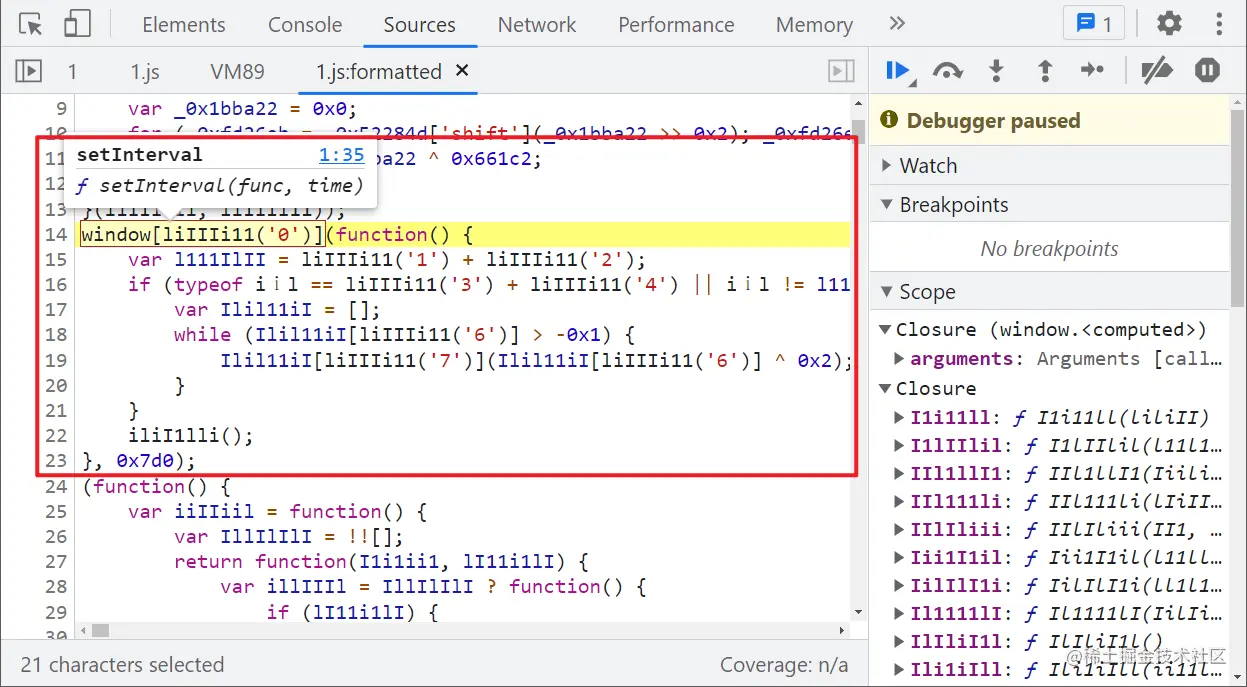Toggle the debugger sidebar panel icon
1247x687 pixels.
842,71
